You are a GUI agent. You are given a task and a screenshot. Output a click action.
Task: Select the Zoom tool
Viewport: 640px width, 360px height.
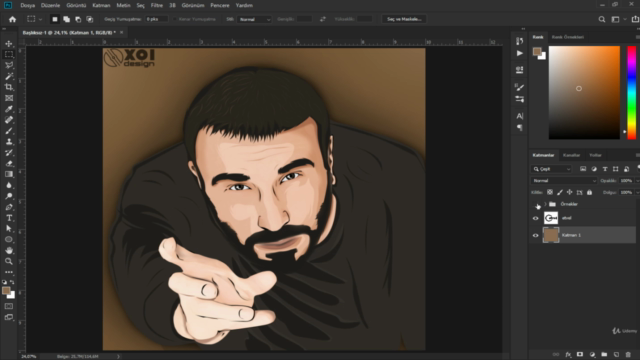pos(9,261)
